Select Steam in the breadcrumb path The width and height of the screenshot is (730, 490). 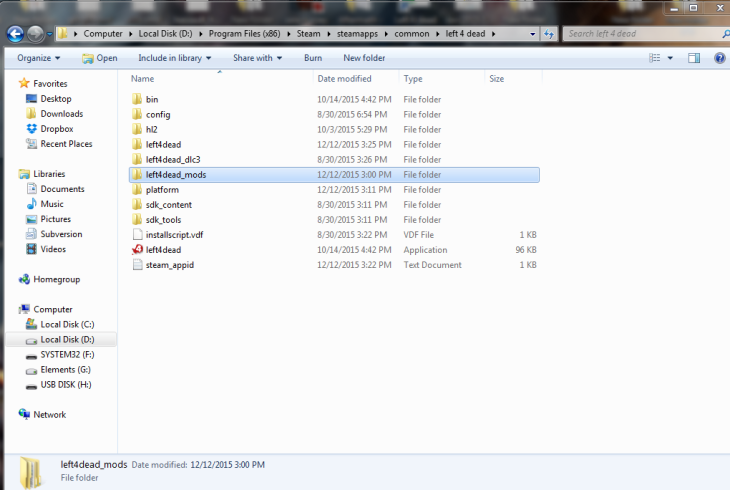point(309,34)
